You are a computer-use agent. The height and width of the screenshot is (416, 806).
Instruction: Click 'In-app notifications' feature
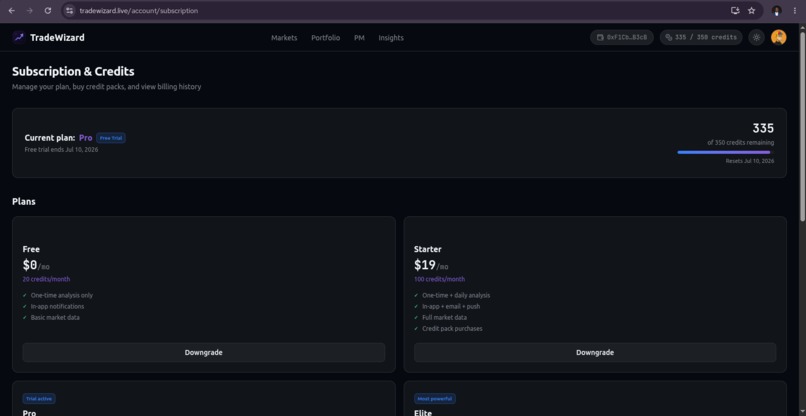[57, 306]
